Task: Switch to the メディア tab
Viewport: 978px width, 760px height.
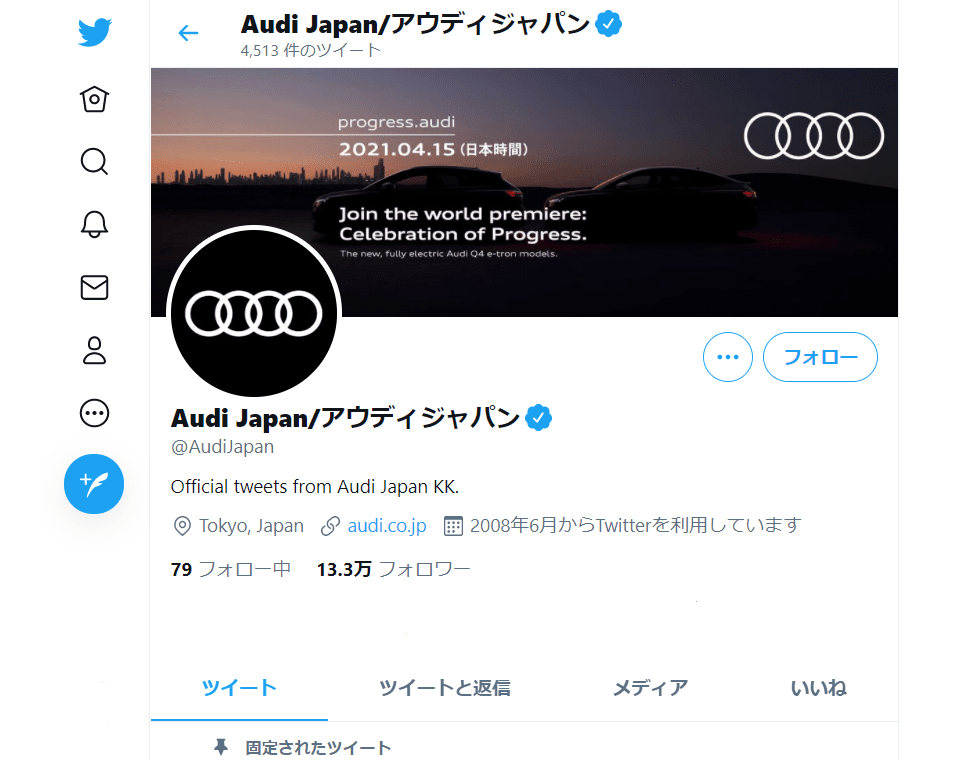Action: click(650, 688)
